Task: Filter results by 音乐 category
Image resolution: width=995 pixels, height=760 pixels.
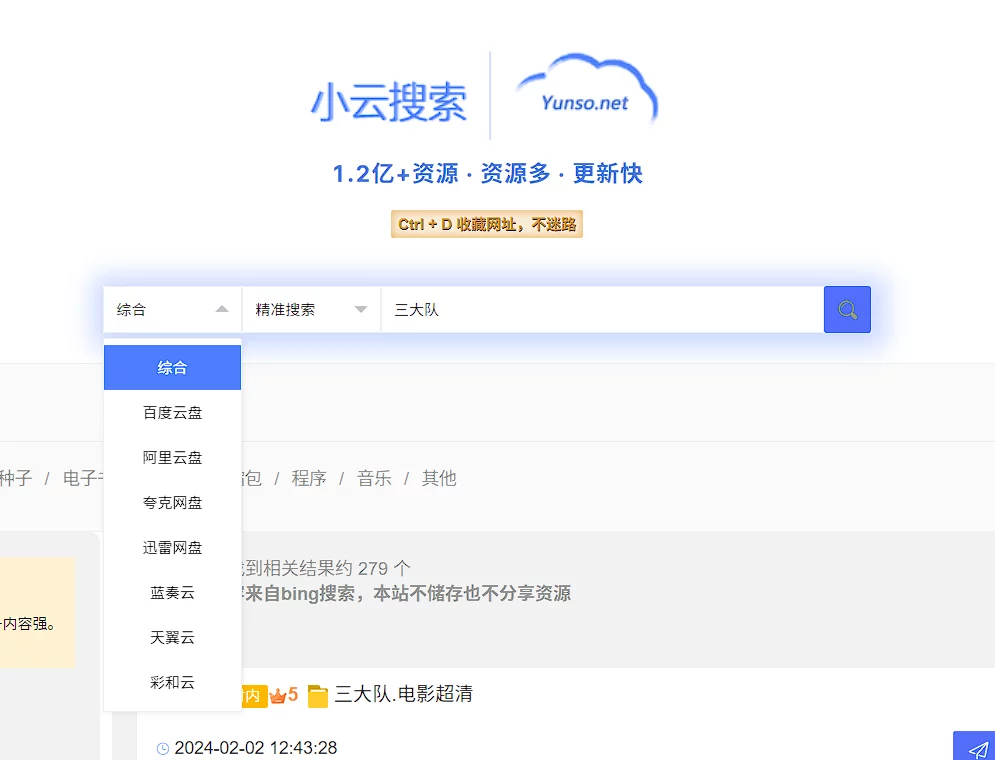Action: click(x=374, y=478)
